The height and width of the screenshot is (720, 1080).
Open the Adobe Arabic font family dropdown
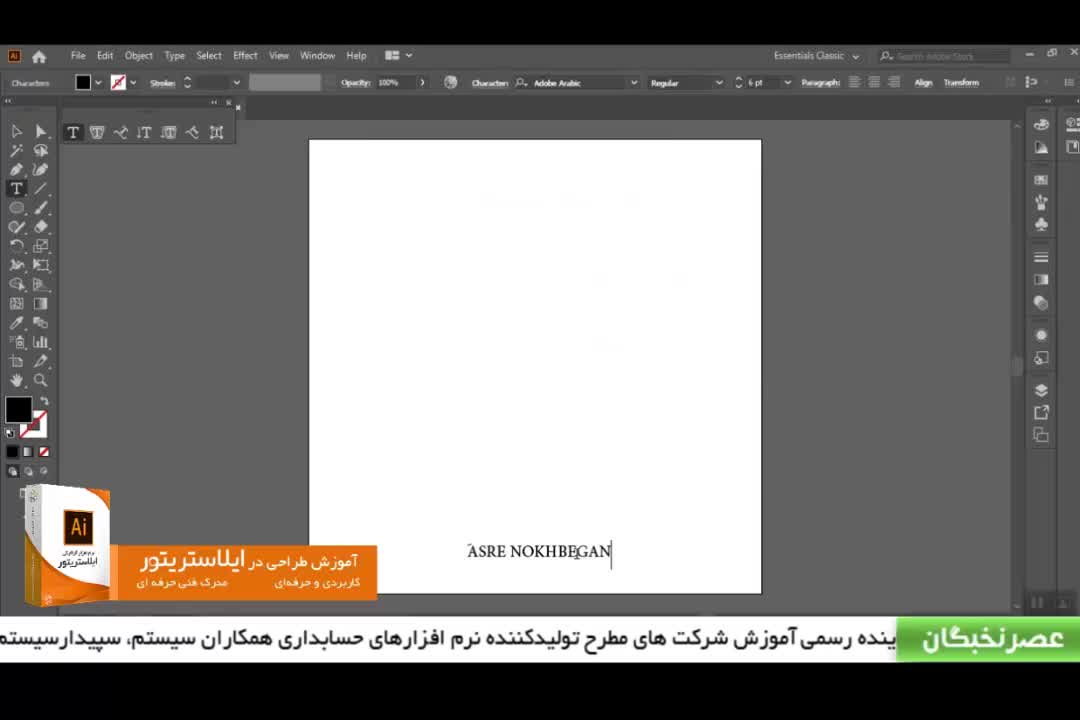(633, 83)
